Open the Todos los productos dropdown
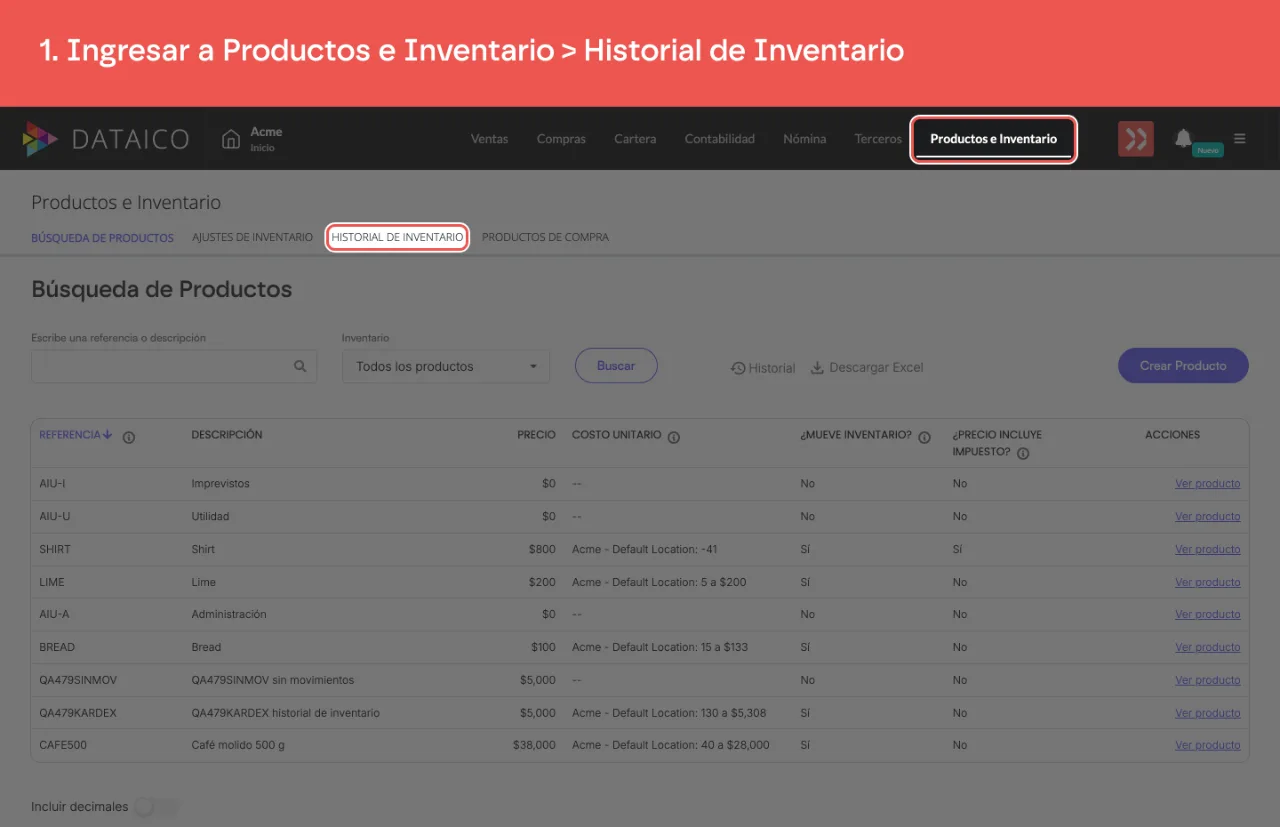Viewport: 1280px width, 827px height. point(446,367)
